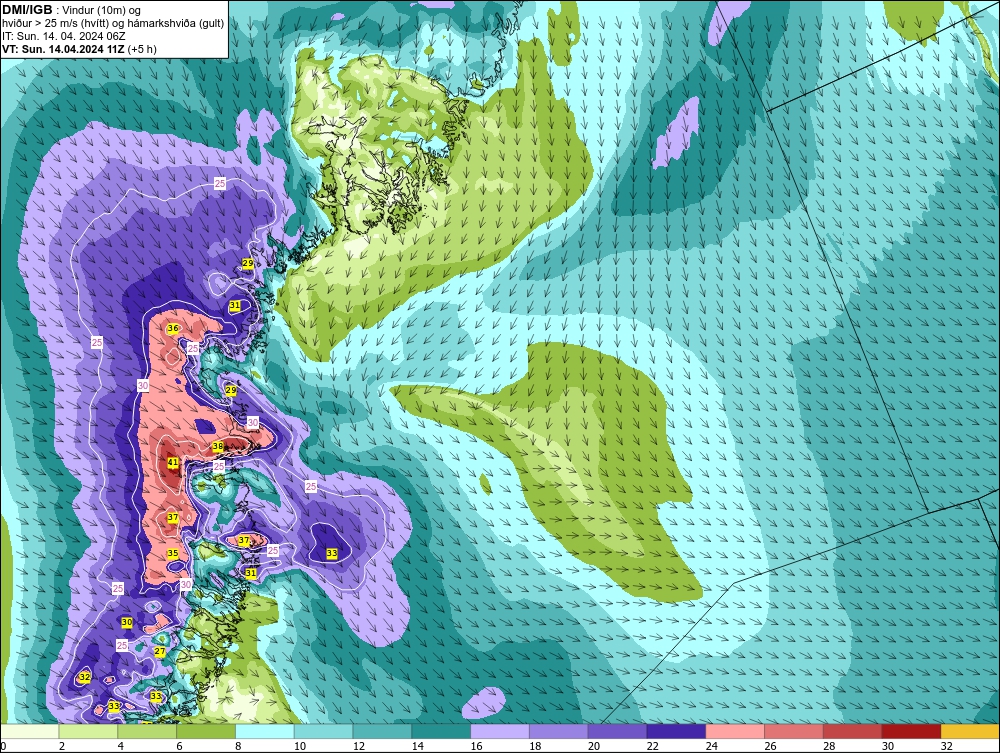1000x753 pixels.
Task: Click the yellow gust label 41
Action: tap(173, 462)
